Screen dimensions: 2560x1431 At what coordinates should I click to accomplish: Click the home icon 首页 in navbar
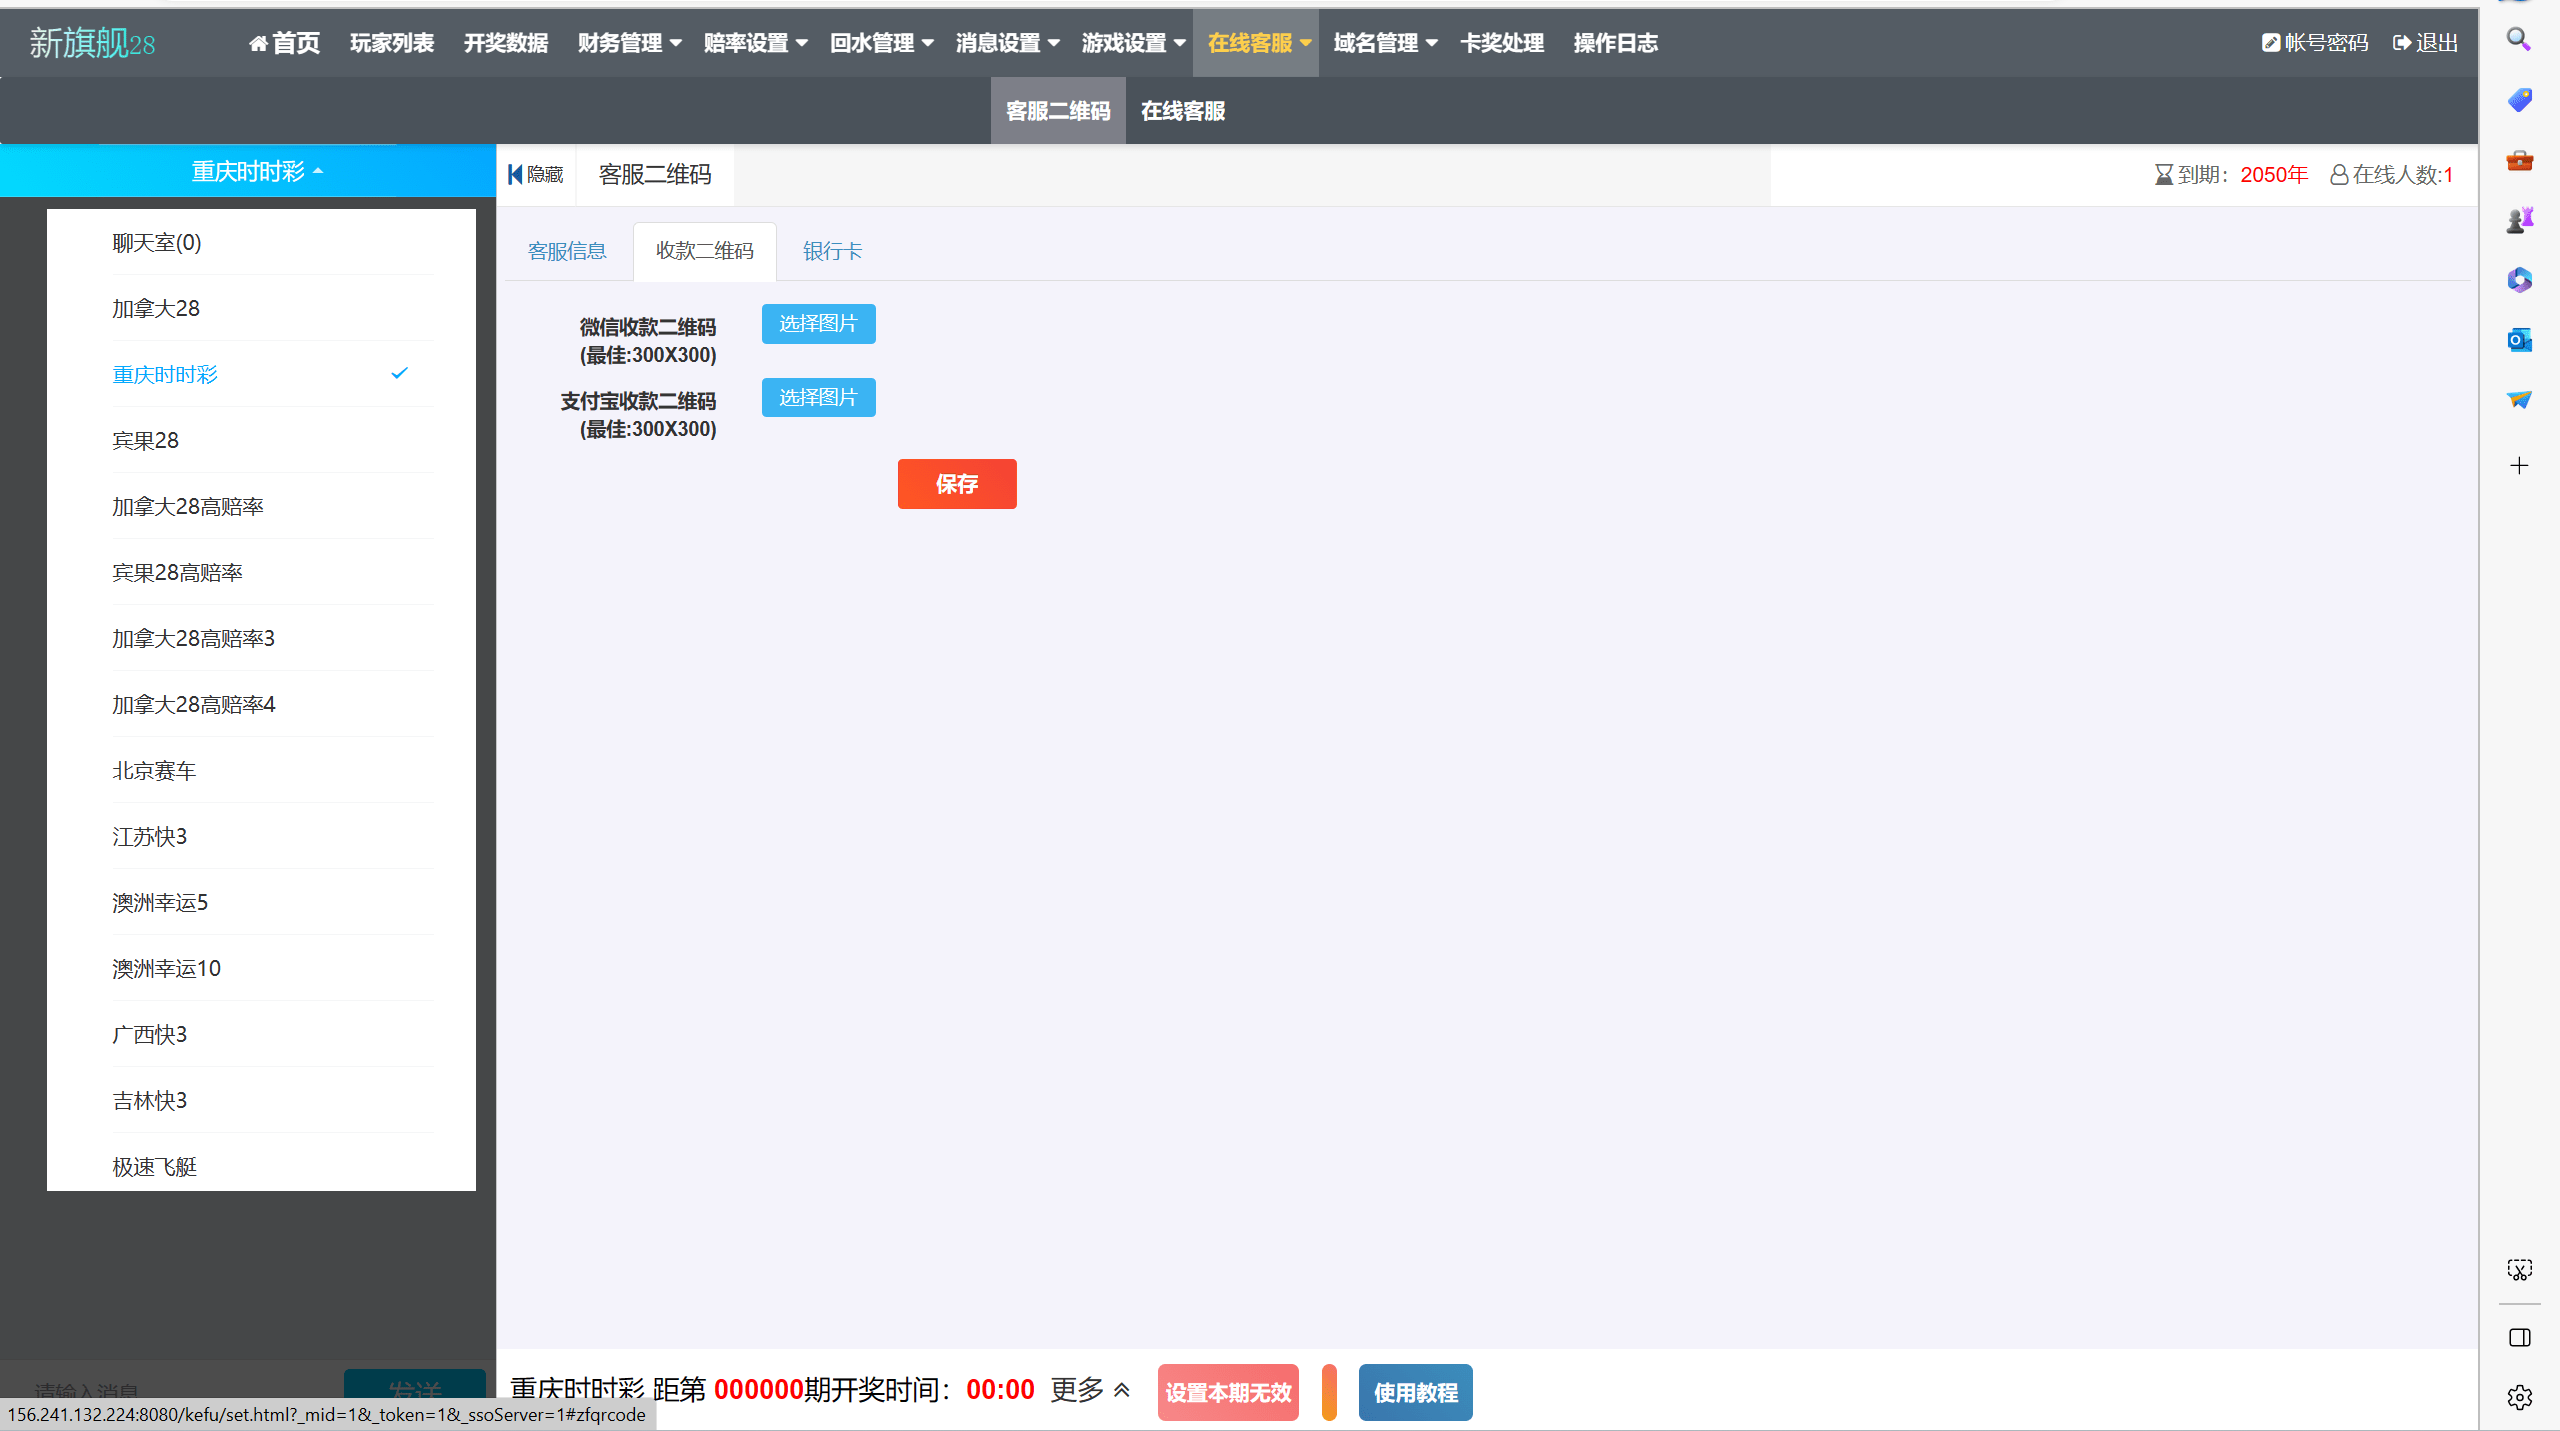258,43
